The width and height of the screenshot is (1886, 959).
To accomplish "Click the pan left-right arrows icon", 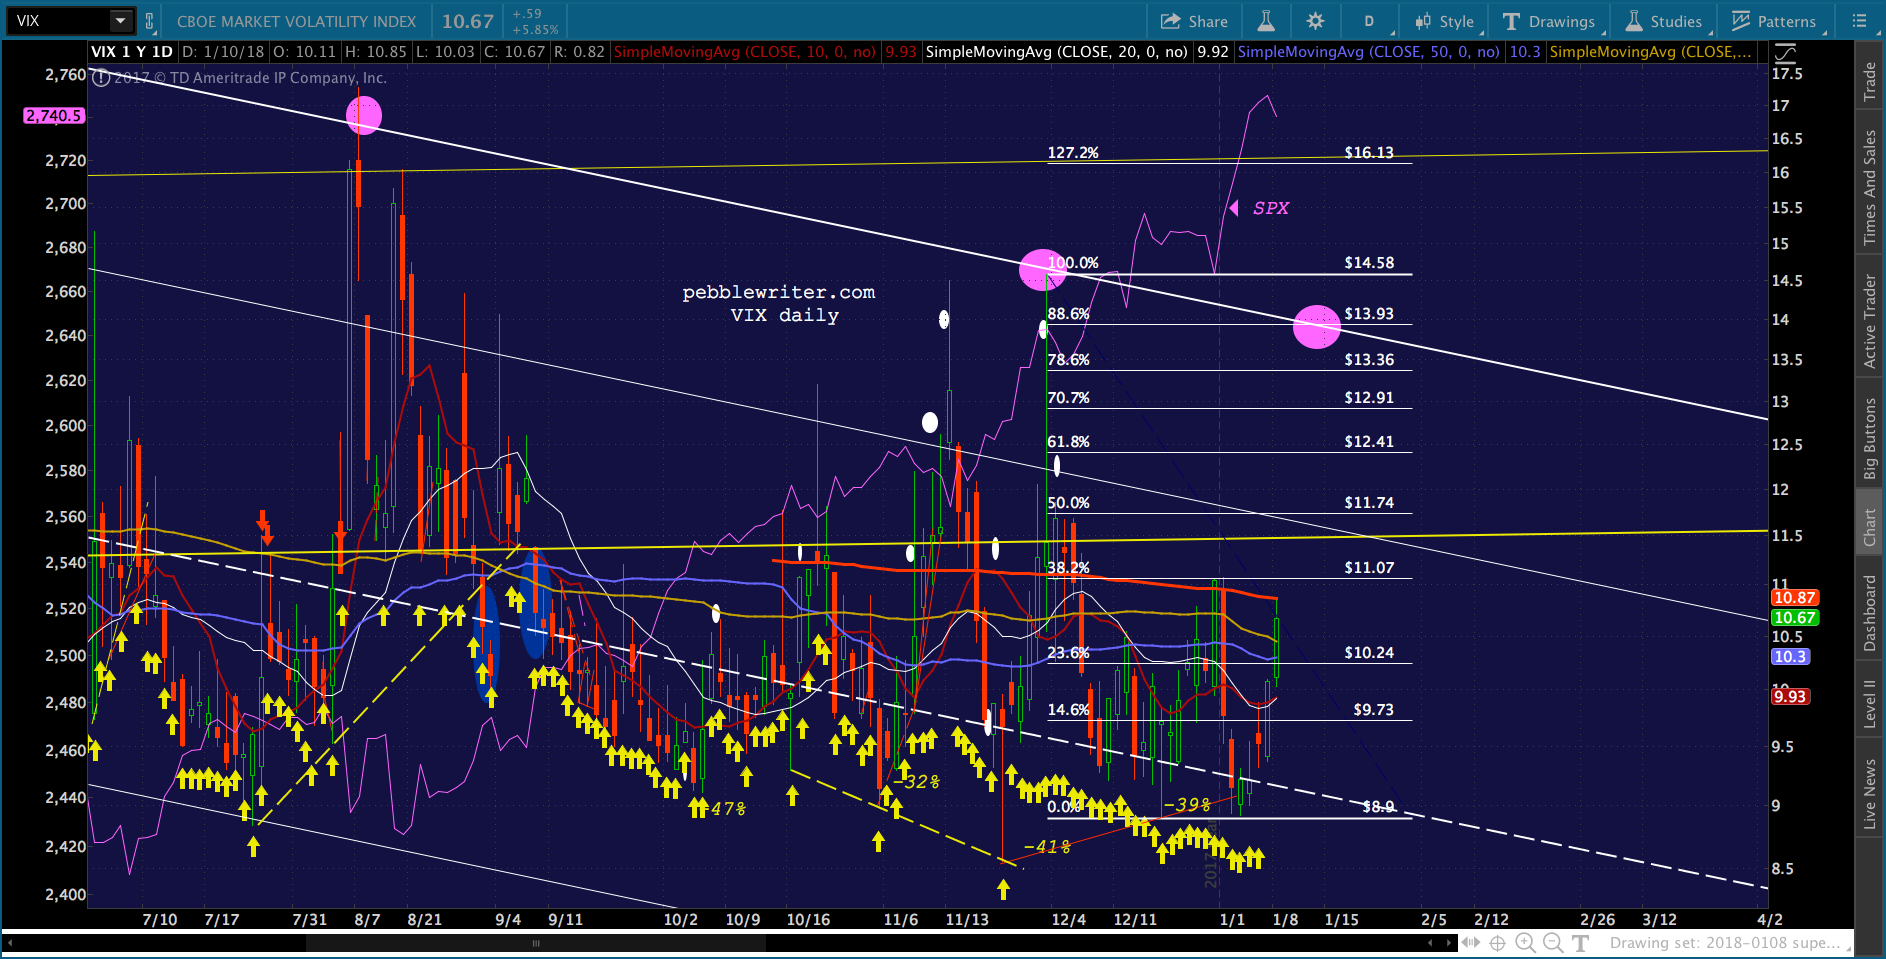I will click(1471, 943).
